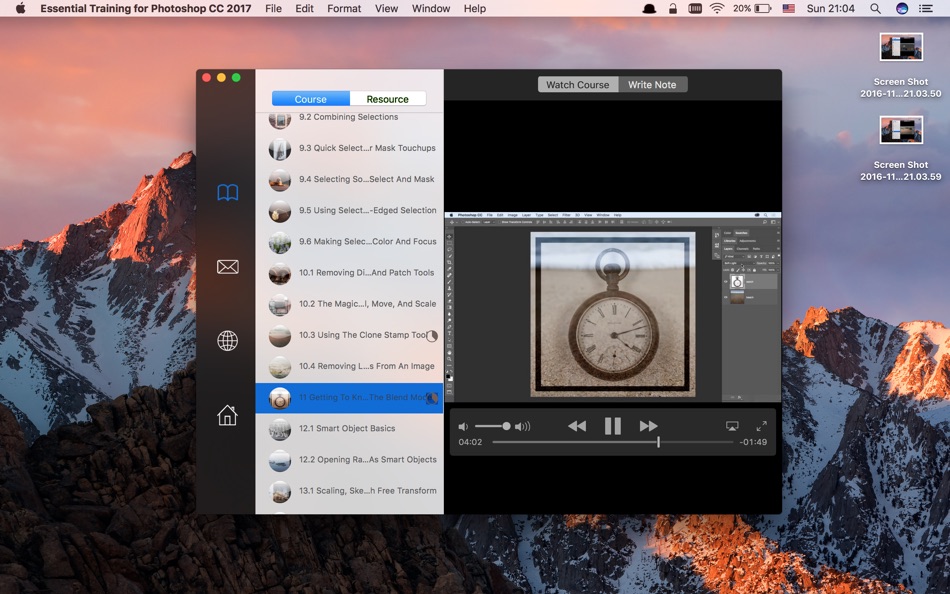Open lesson 9.5 Using Select Edged Selection
This screenshot has width=950, height=594.
[x=350, y=210]
